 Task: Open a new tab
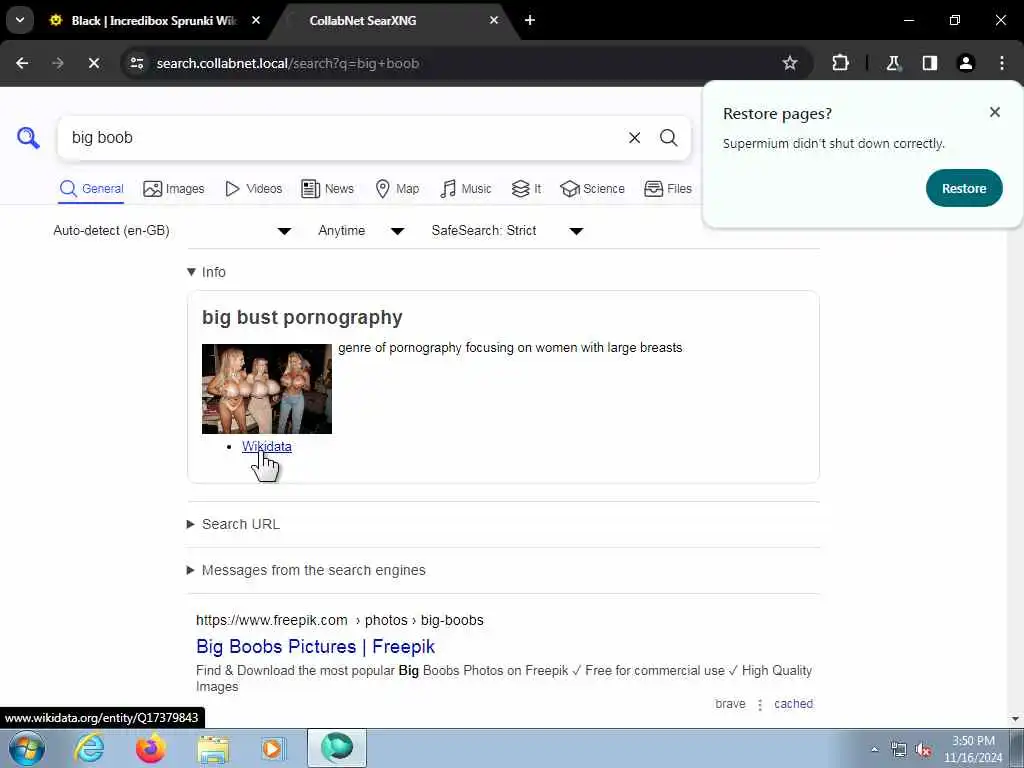pyautogui.click(x=530, y=20)
